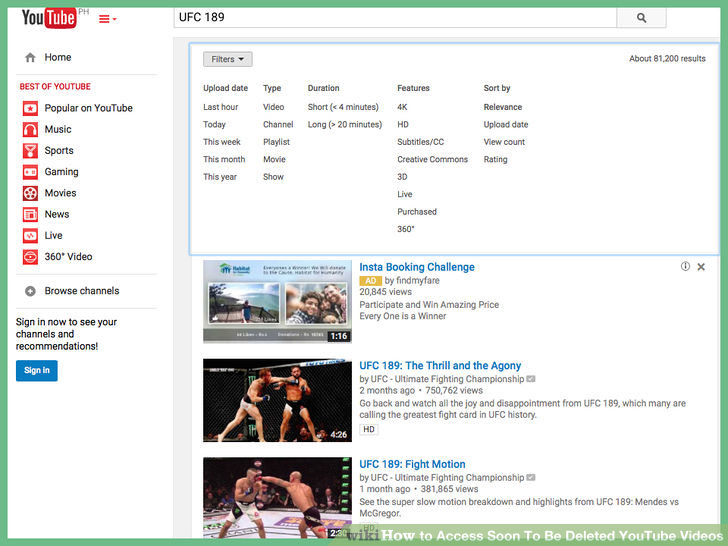Open the Thrill and the Agony video thumbnail
This screenshot has height=546, width=728.
pyautogui.click(x=277, y=400)
